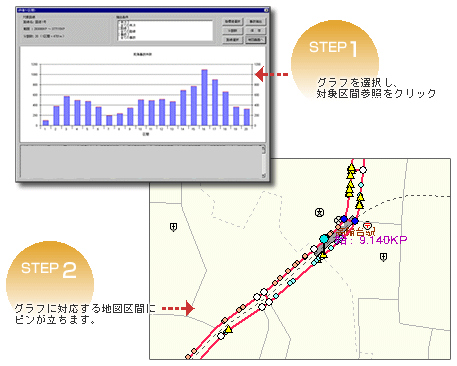The width and height of the screenshot is (457, 366).
Task: Select the dark blue dot beside station label
Action: [355, 221]
